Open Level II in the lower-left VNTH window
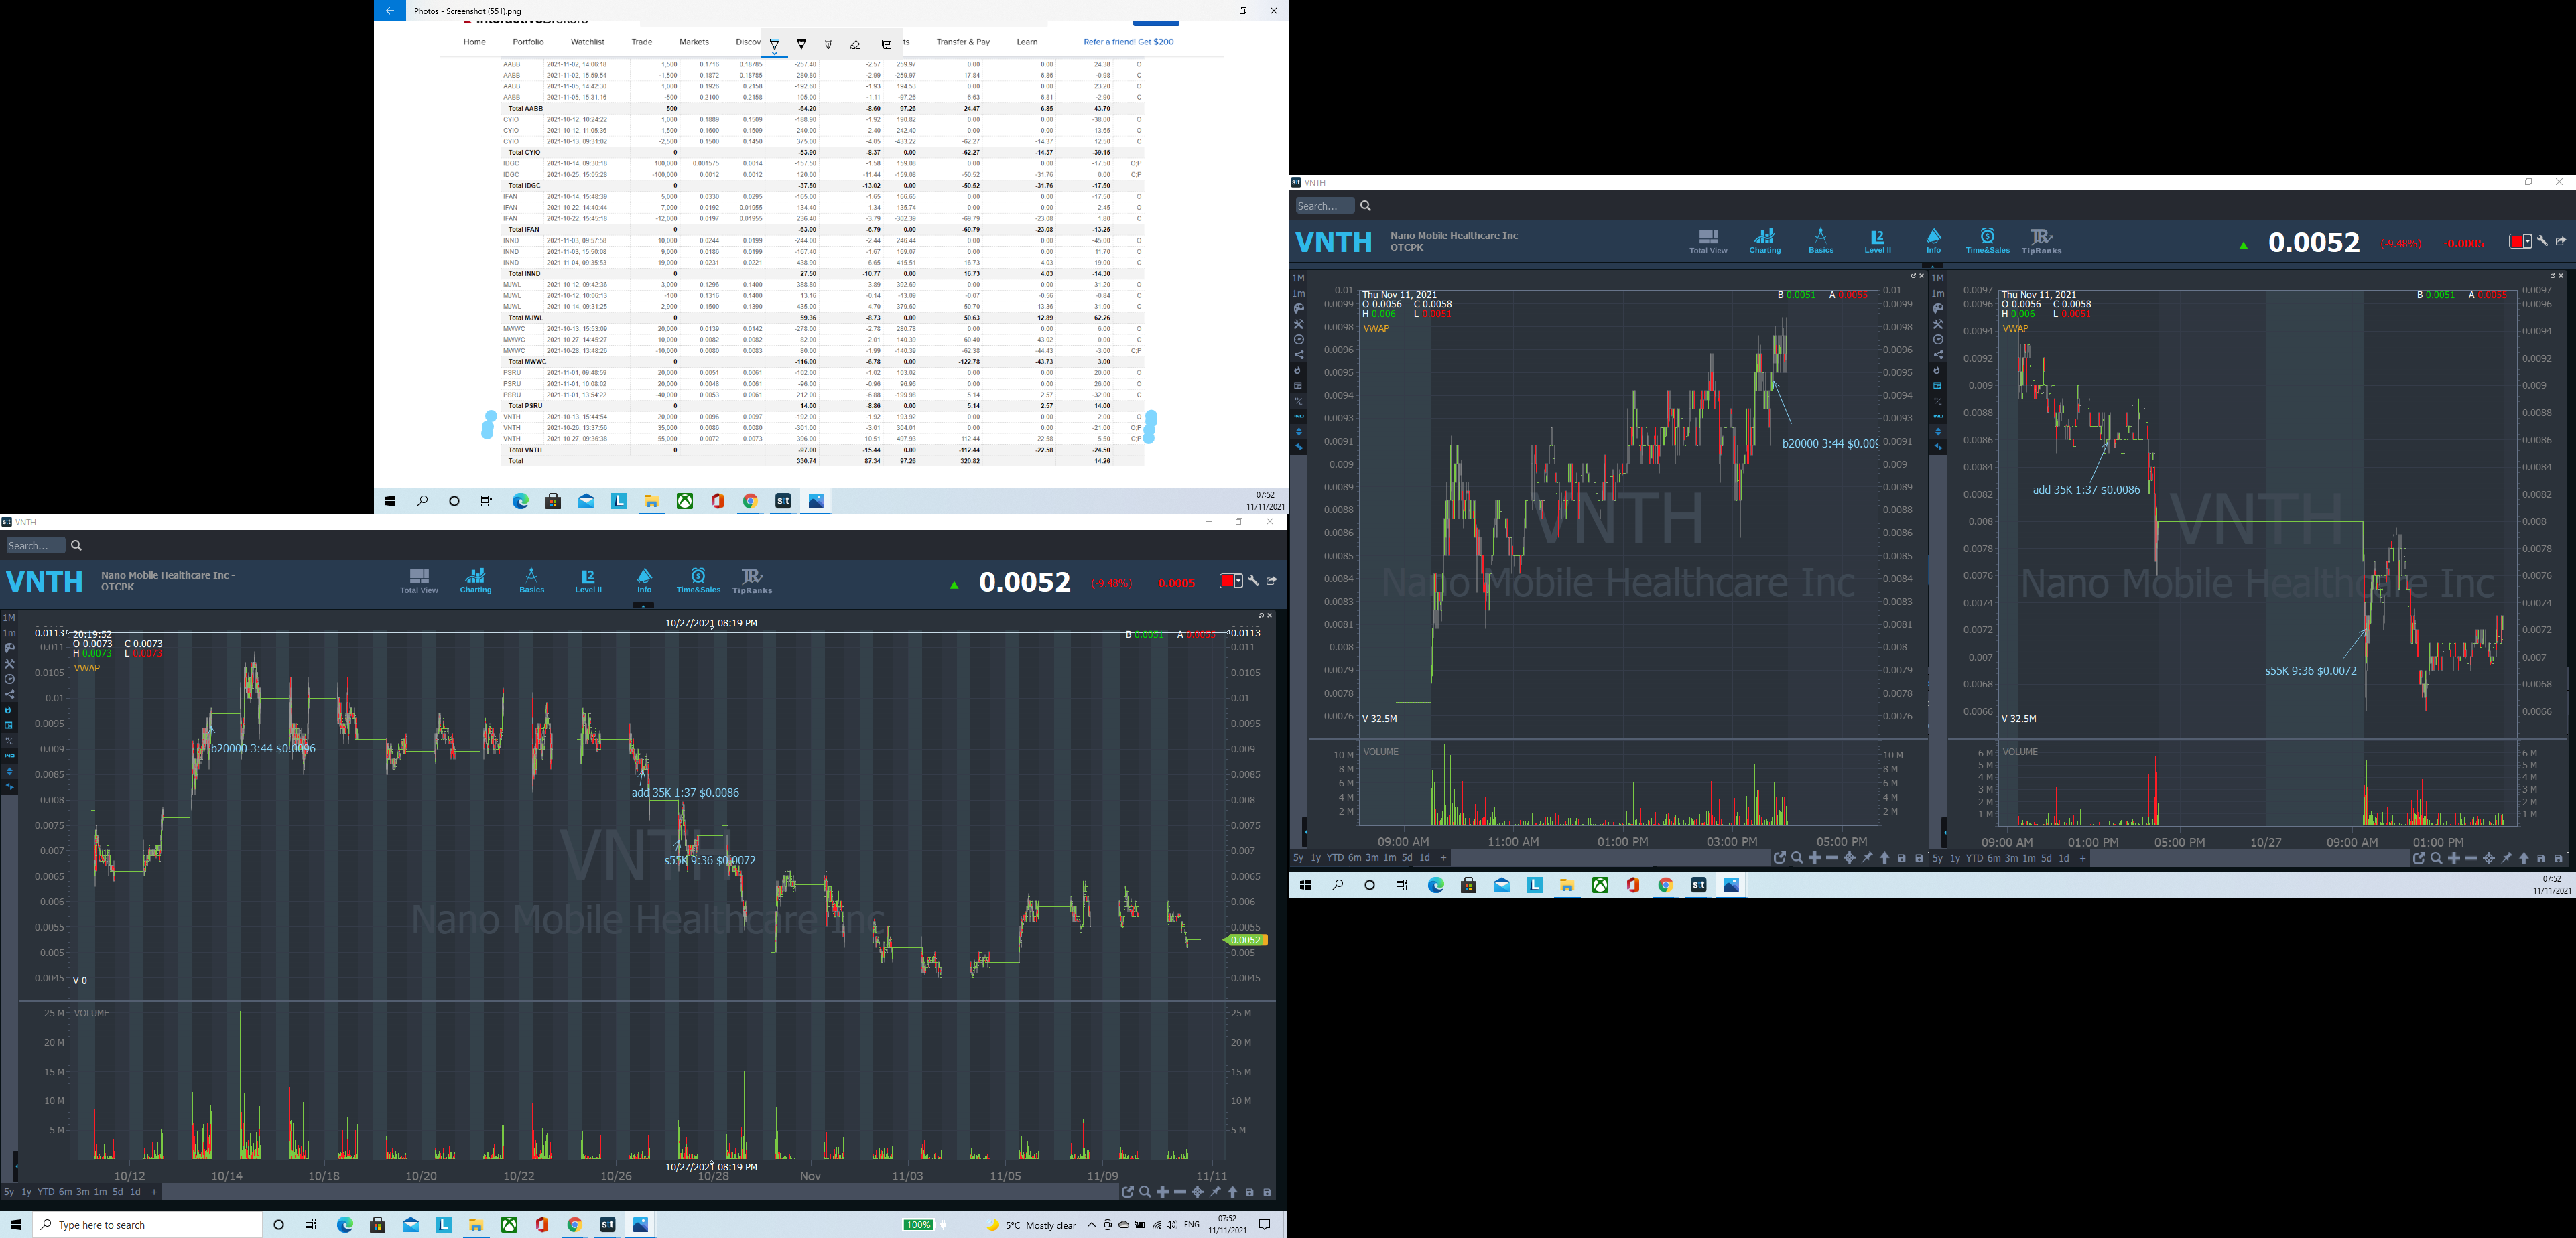The width and height of the screenshot is (2576, 1238). click(588, 580)
